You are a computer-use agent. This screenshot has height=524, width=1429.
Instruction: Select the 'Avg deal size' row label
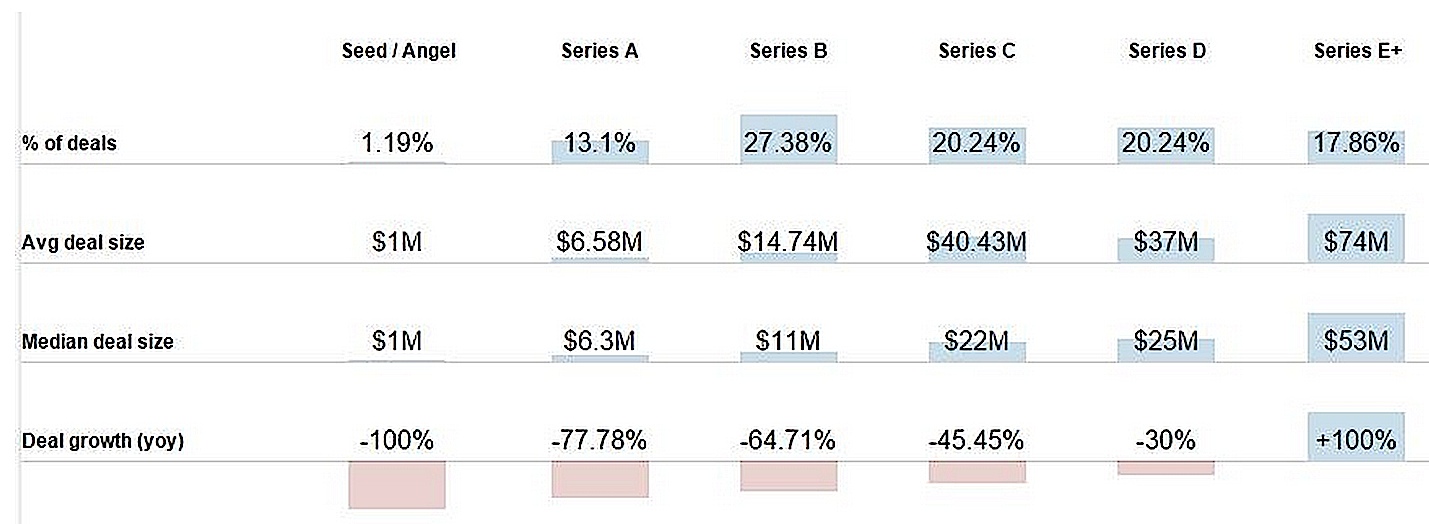coord(83,243)
